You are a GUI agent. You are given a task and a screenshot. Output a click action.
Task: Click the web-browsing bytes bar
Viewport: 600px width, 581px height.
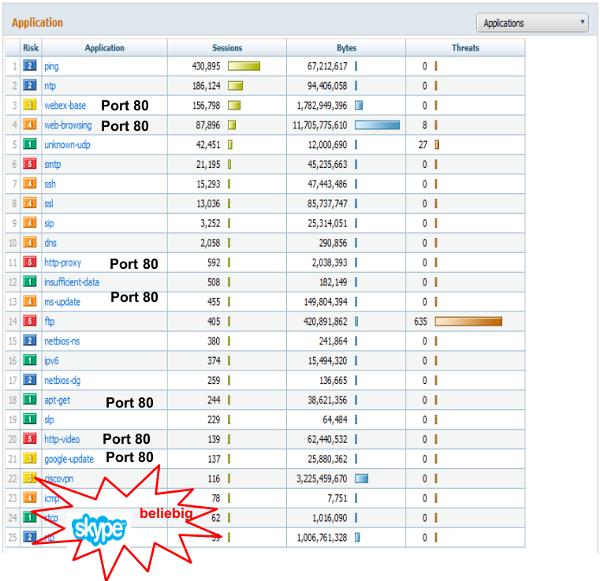(x=377, y=125)
